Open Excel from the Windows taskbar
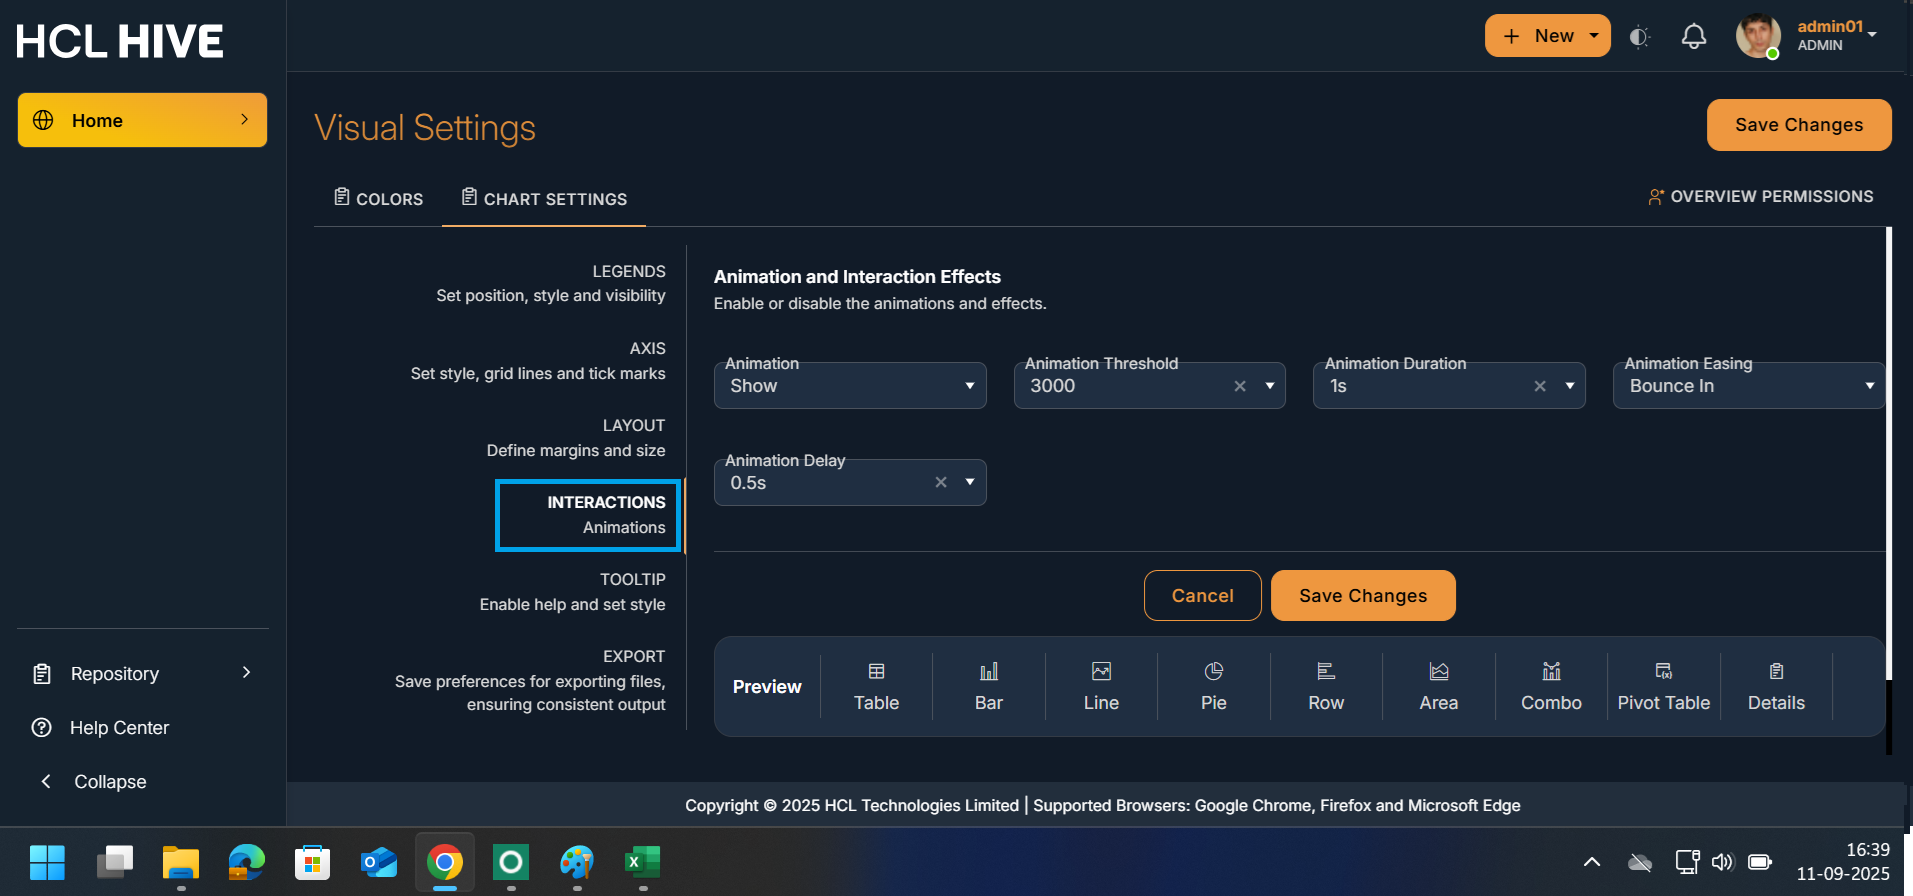This screenshot has width=1913, height=896. [642, 862]
